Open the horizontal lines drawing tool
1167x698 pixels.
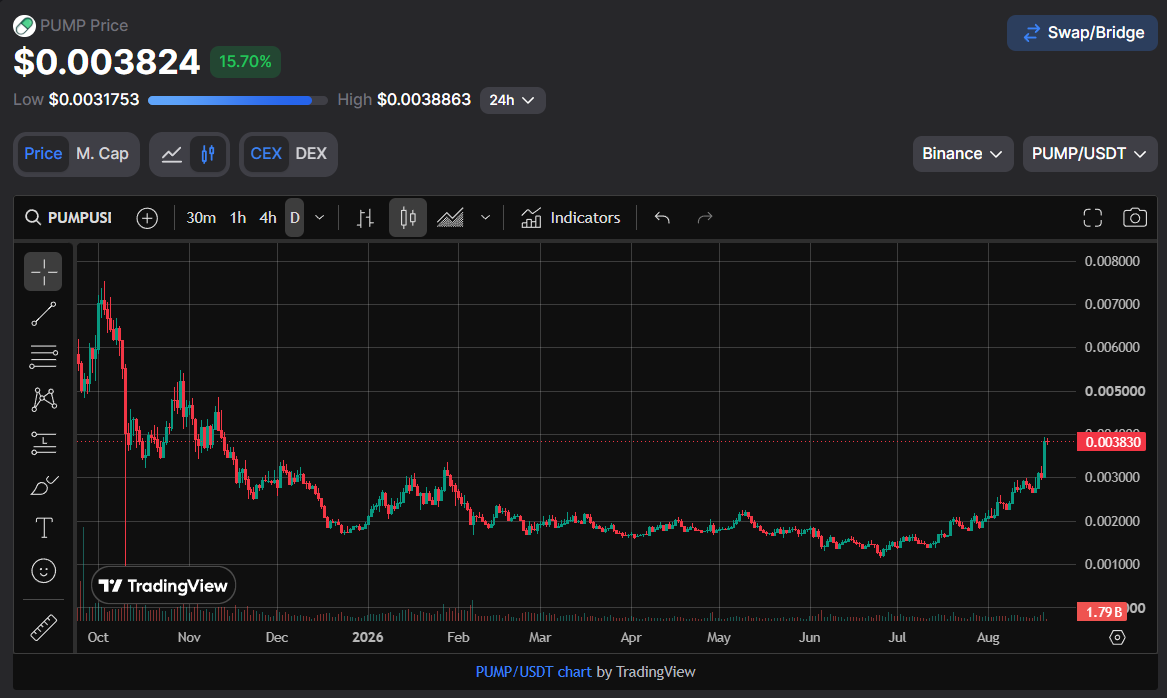click(x=43, y=356)
